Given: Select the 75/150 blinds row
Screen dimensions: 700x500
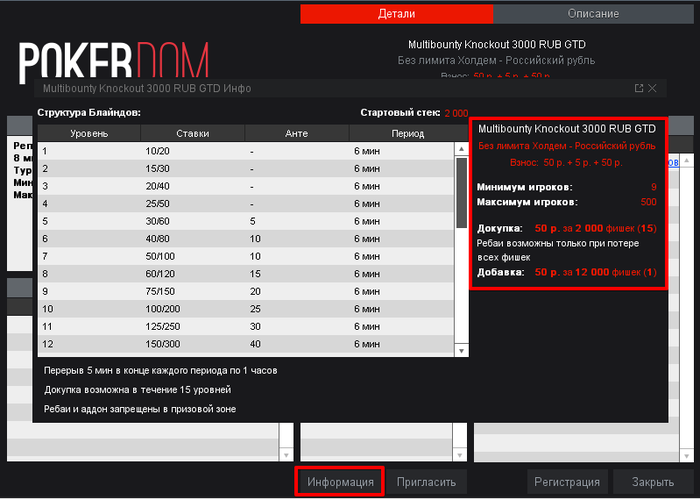Looking at the screenshot, I should click(246, 292).
